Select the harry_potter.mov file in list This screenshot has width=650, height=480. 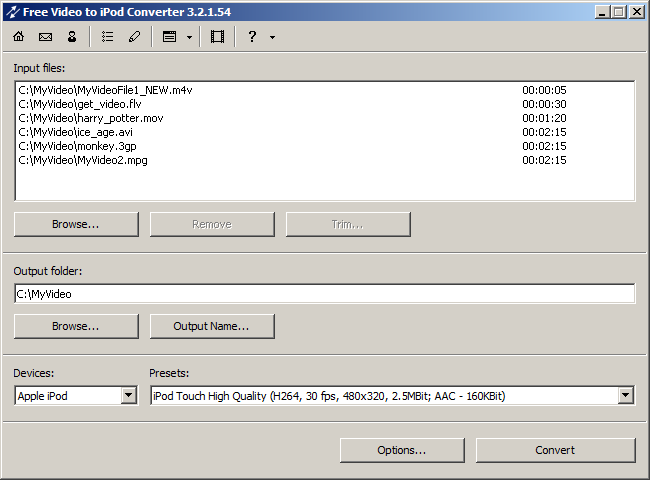[91, 118]
